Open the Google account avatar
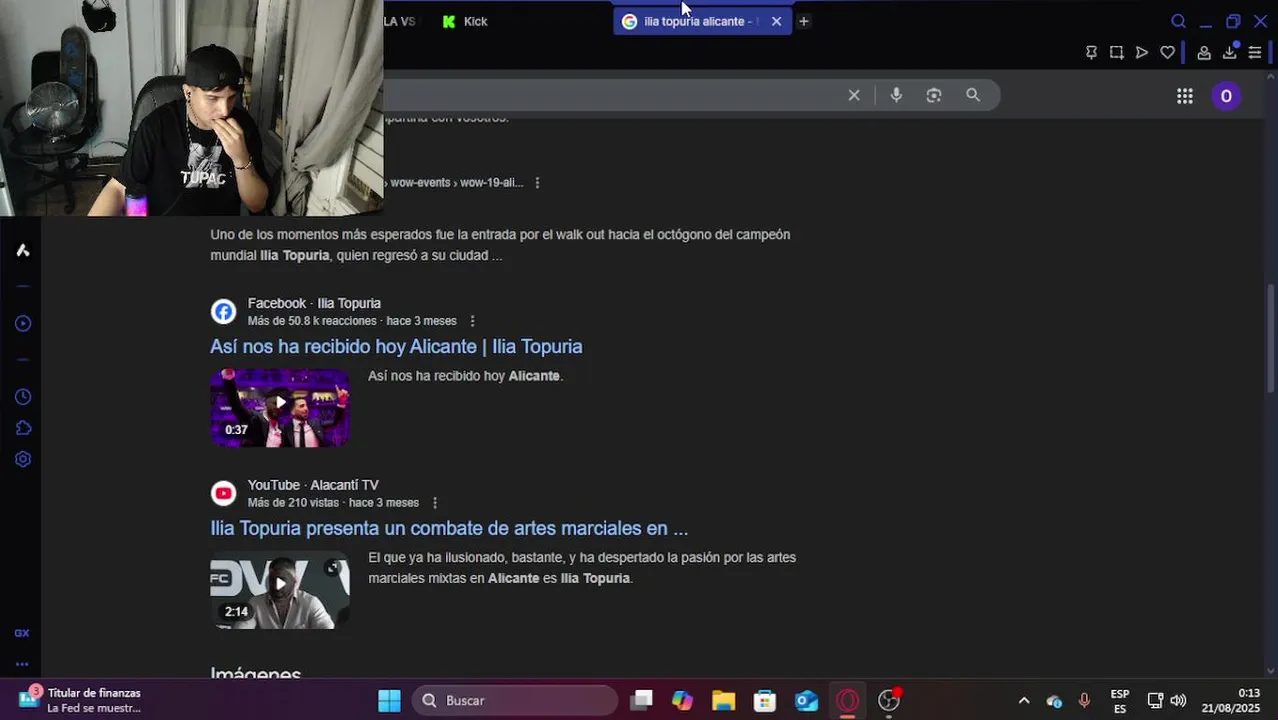The image size is (1278, 720). click(x=1226, y=96)
